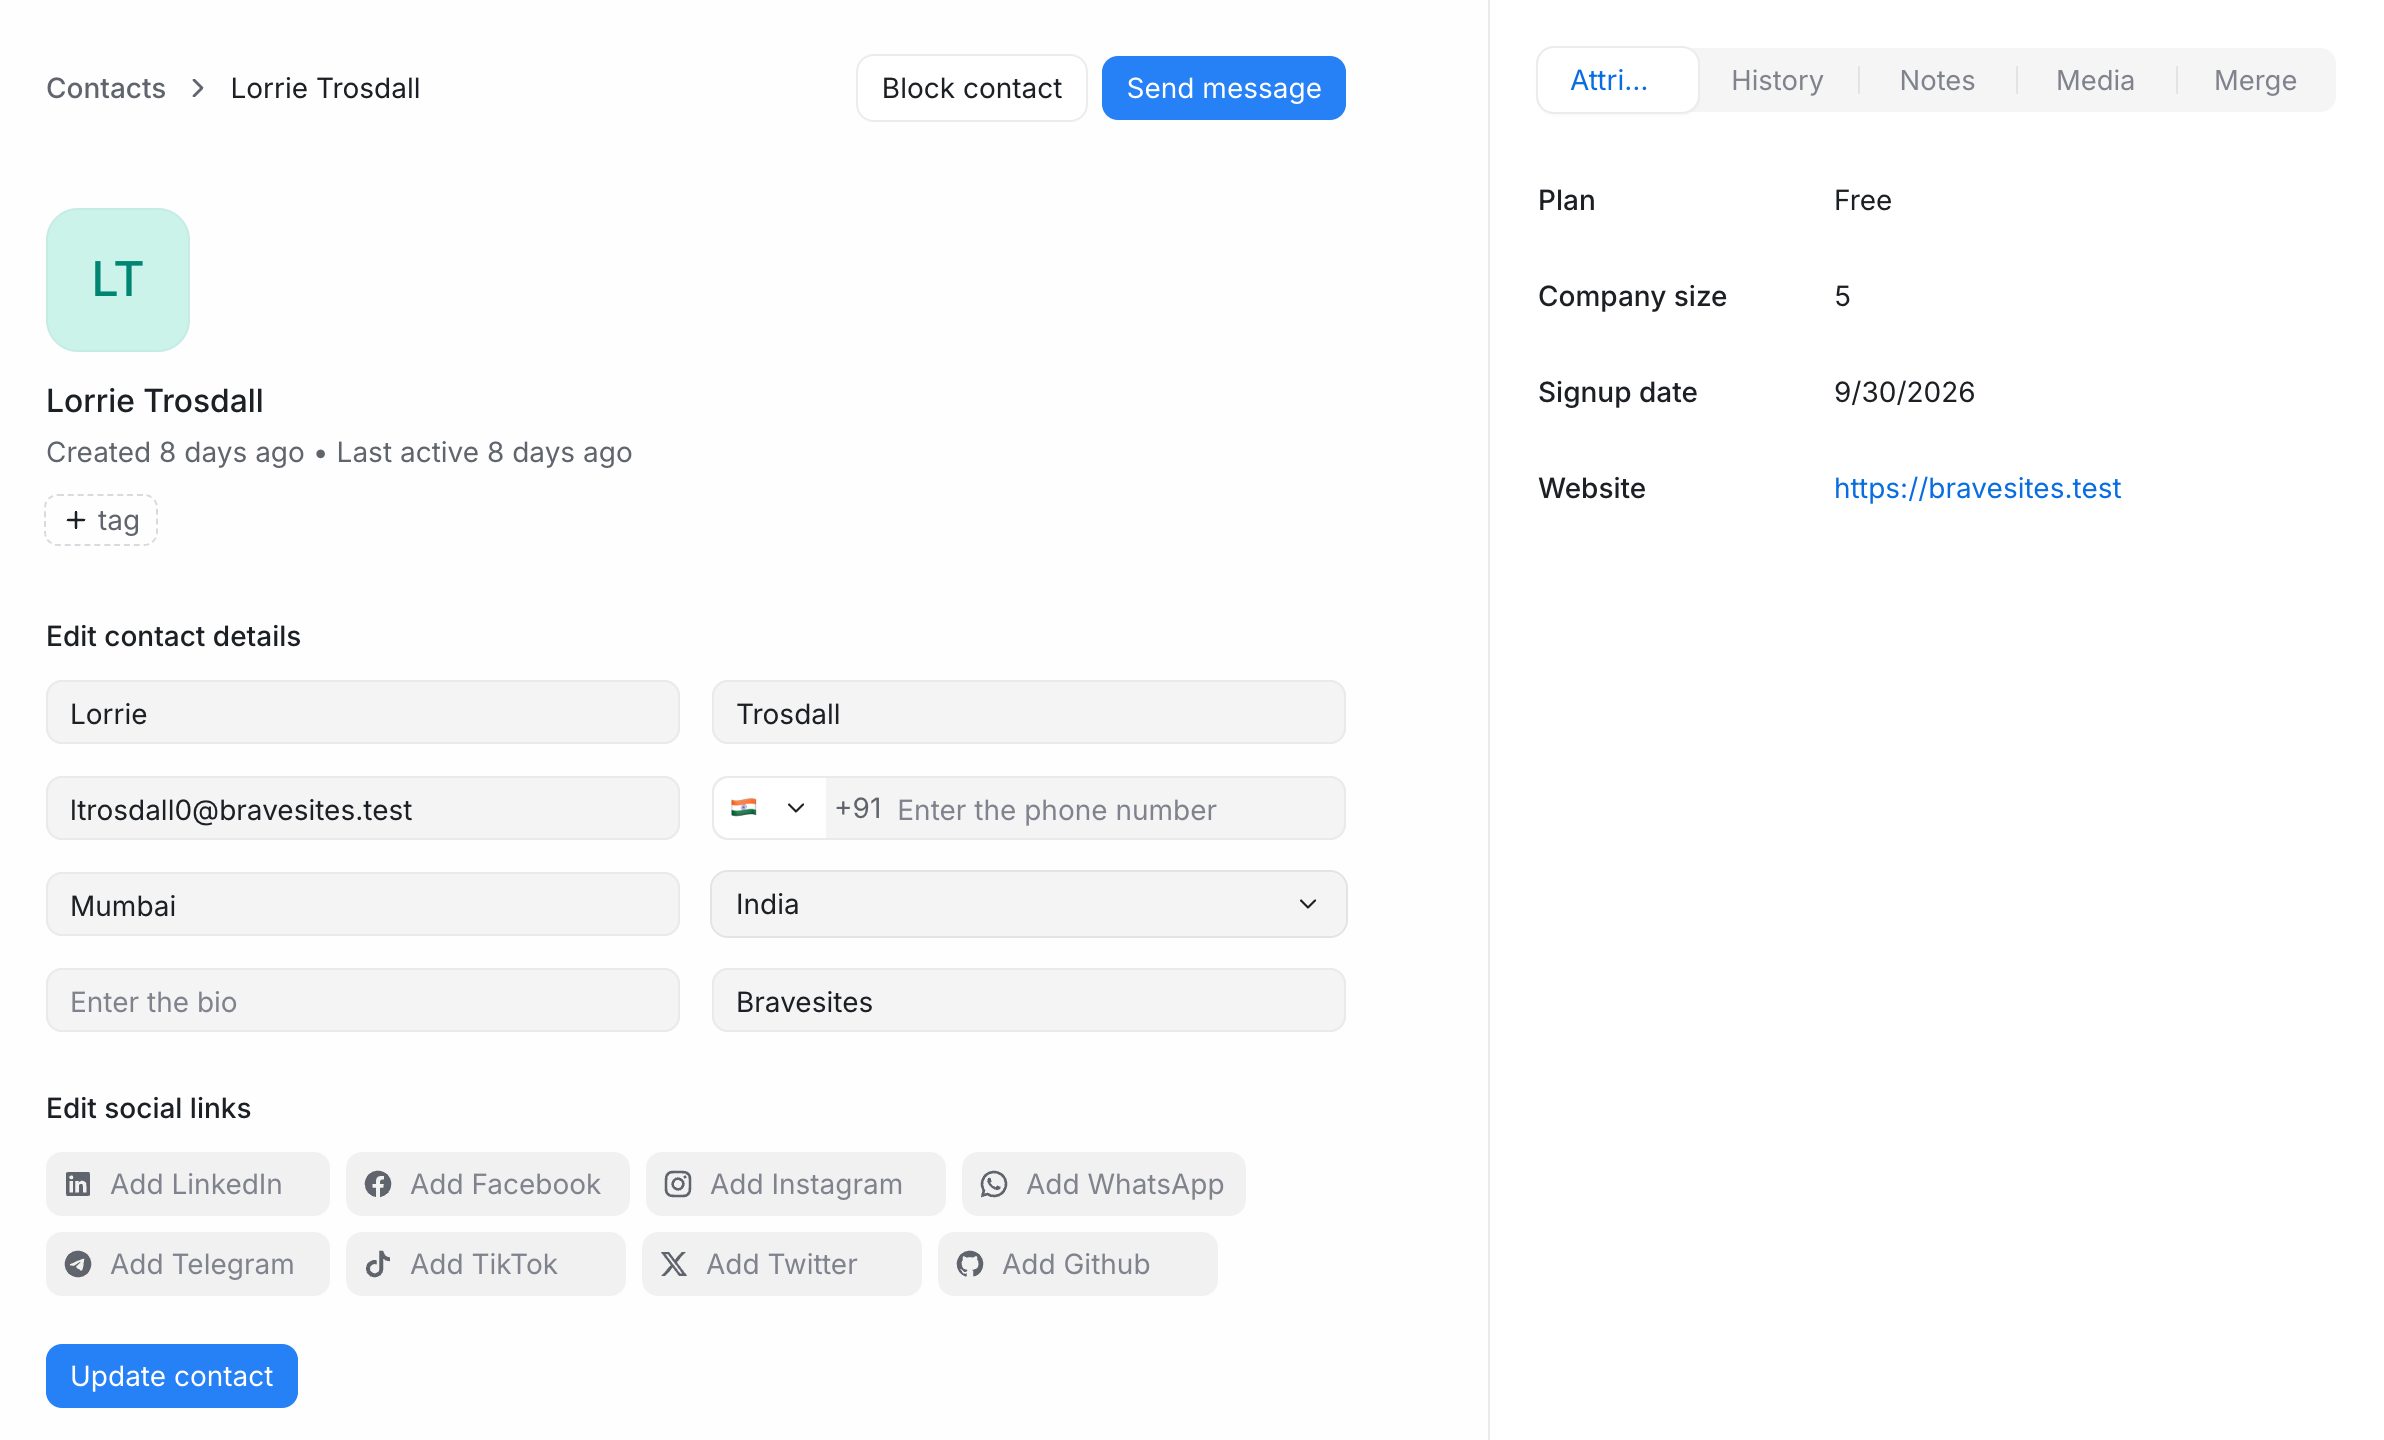The image size is (2384, 1440).
Task: Click the Block contact button
Action: [972, 88]
